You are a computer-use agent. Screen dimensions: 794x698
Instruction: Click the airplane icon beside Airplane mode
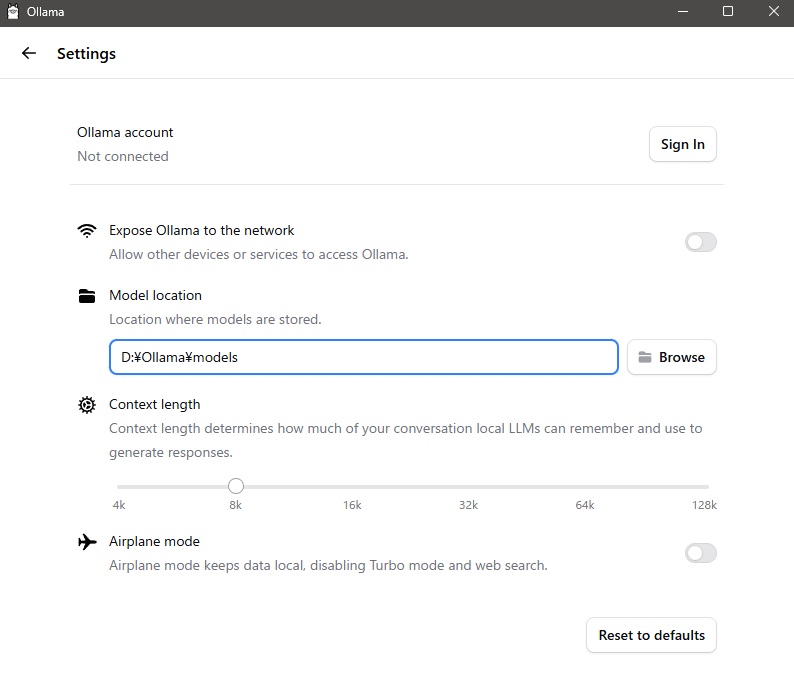87,542
